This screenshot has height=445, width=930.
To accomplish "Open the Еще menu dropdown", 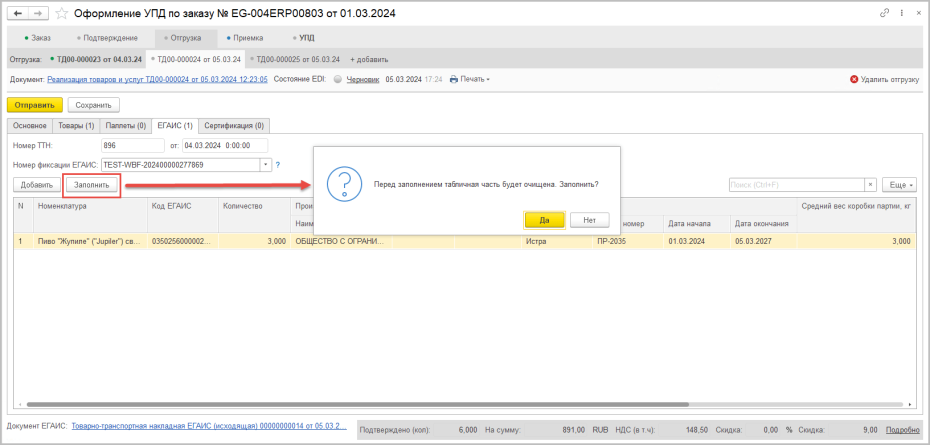I will (x=900, y=185).
